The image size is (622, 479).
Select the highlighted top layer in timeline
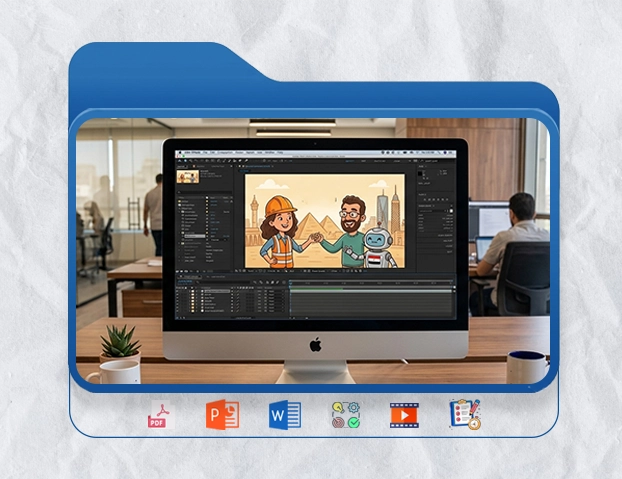coord(217,291)
